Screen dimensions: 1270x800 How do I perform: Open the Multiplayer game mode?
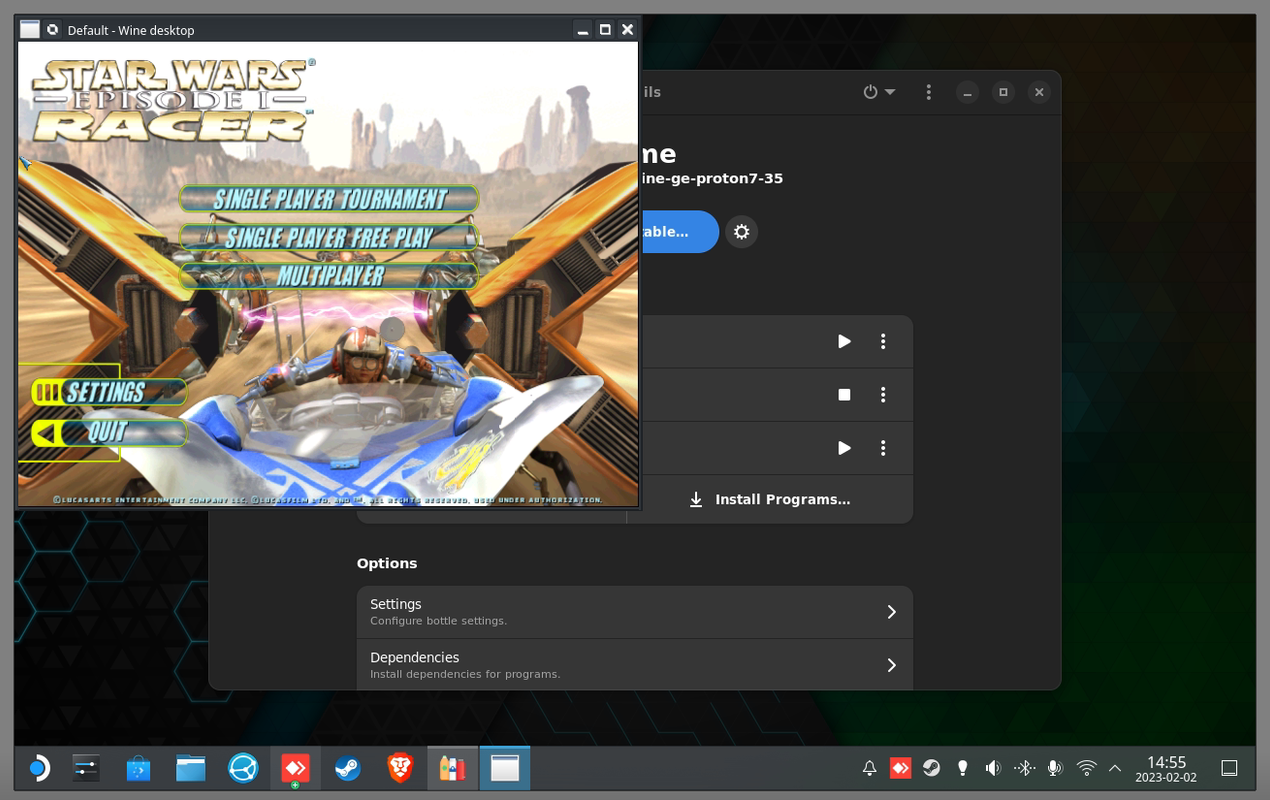tap(329, 275)
